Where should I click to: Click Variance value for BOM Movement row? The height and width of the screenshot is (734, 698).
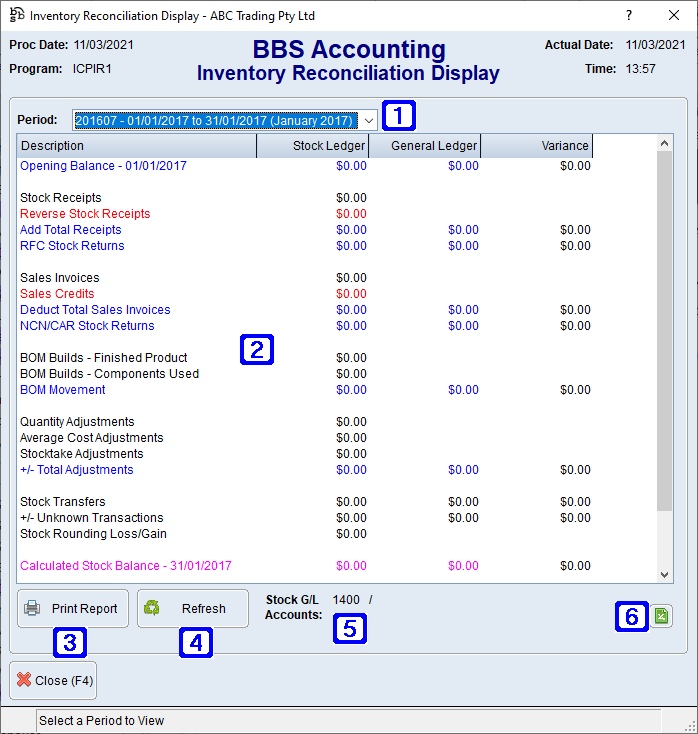point(575,389)
